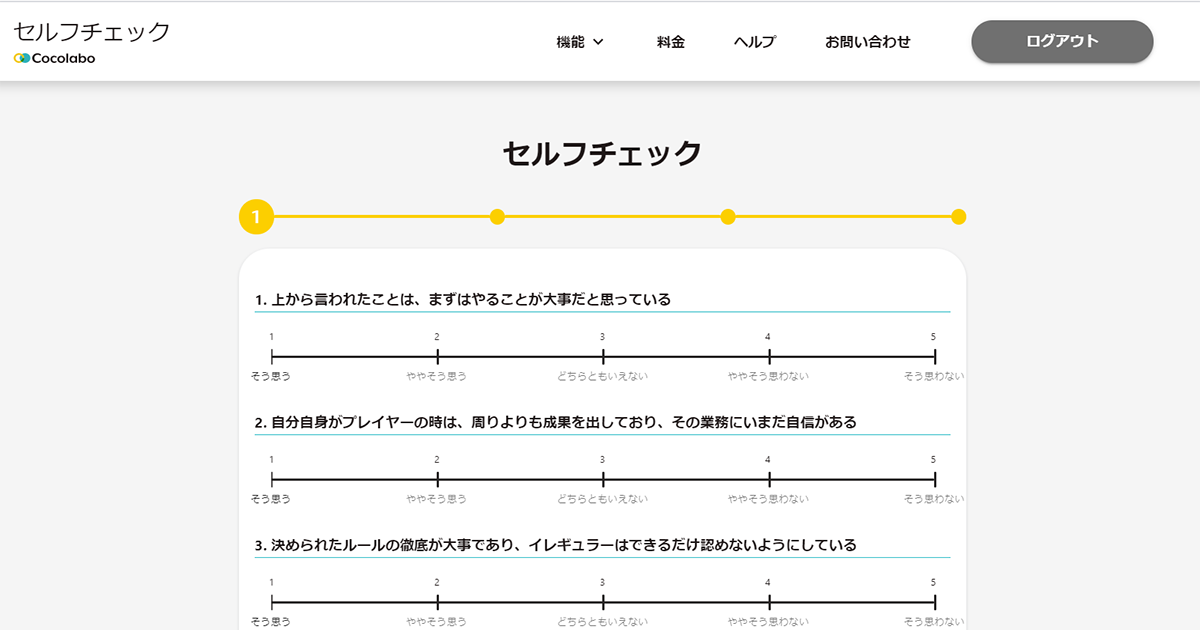Select the 料金 menu item

click(x=670, y=42)
